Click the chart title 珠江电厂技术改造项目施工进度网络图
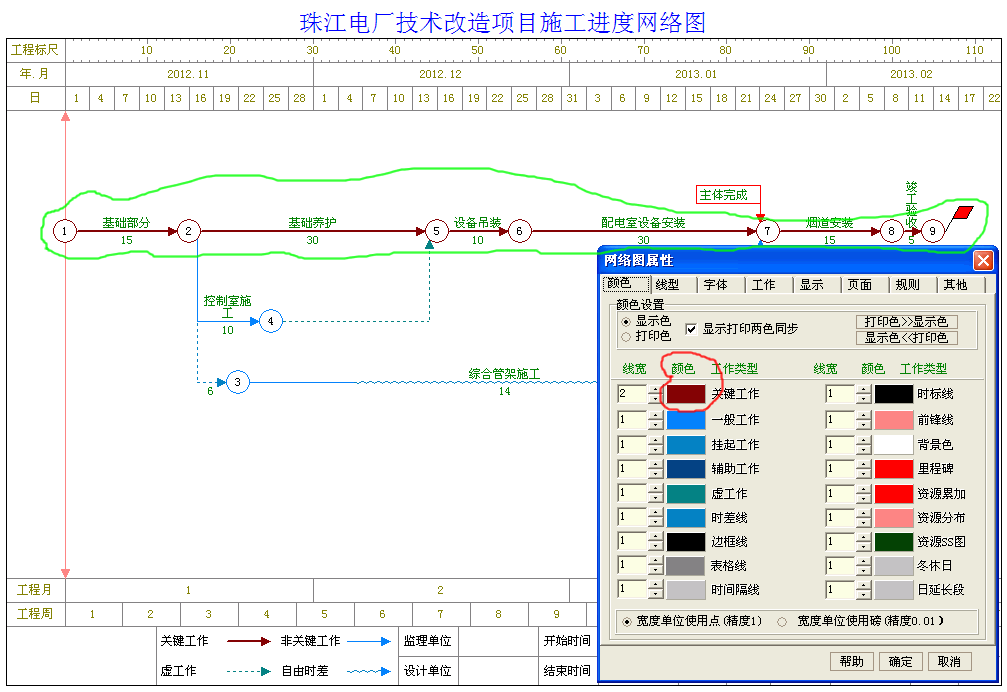Viewport: 1007px width, 692px height. click(503, 22)
